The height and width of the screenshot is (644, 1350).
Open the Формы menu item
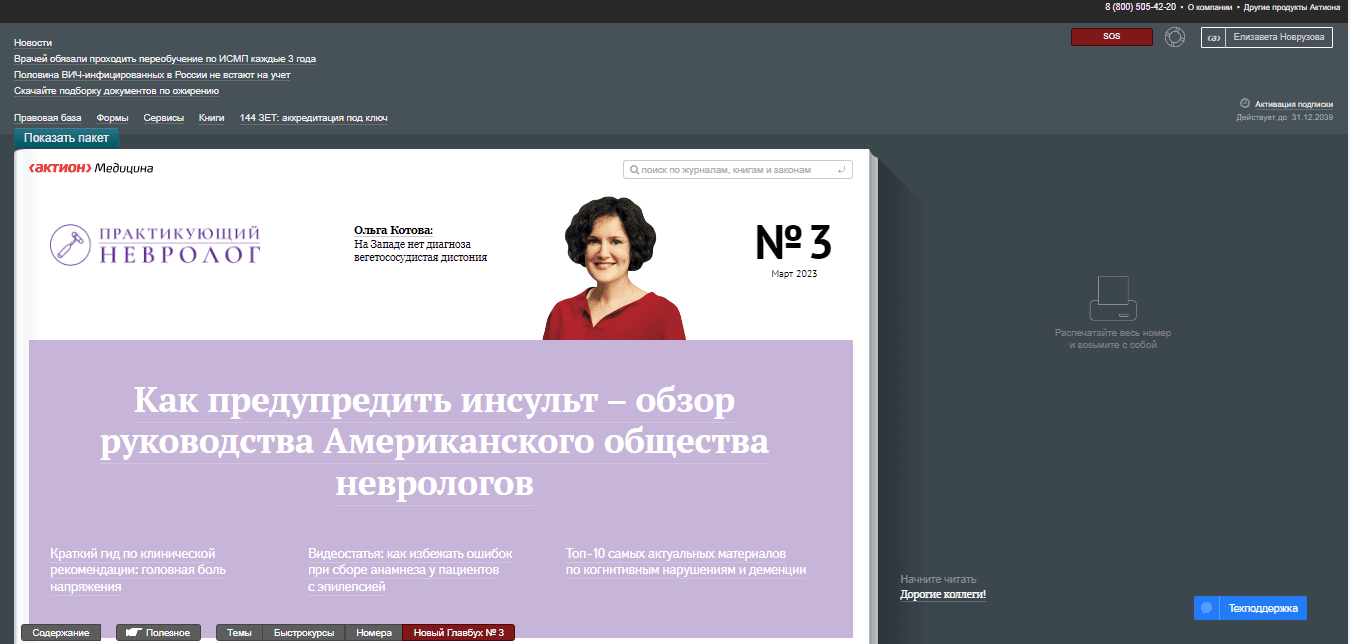[x=112, y=118]
